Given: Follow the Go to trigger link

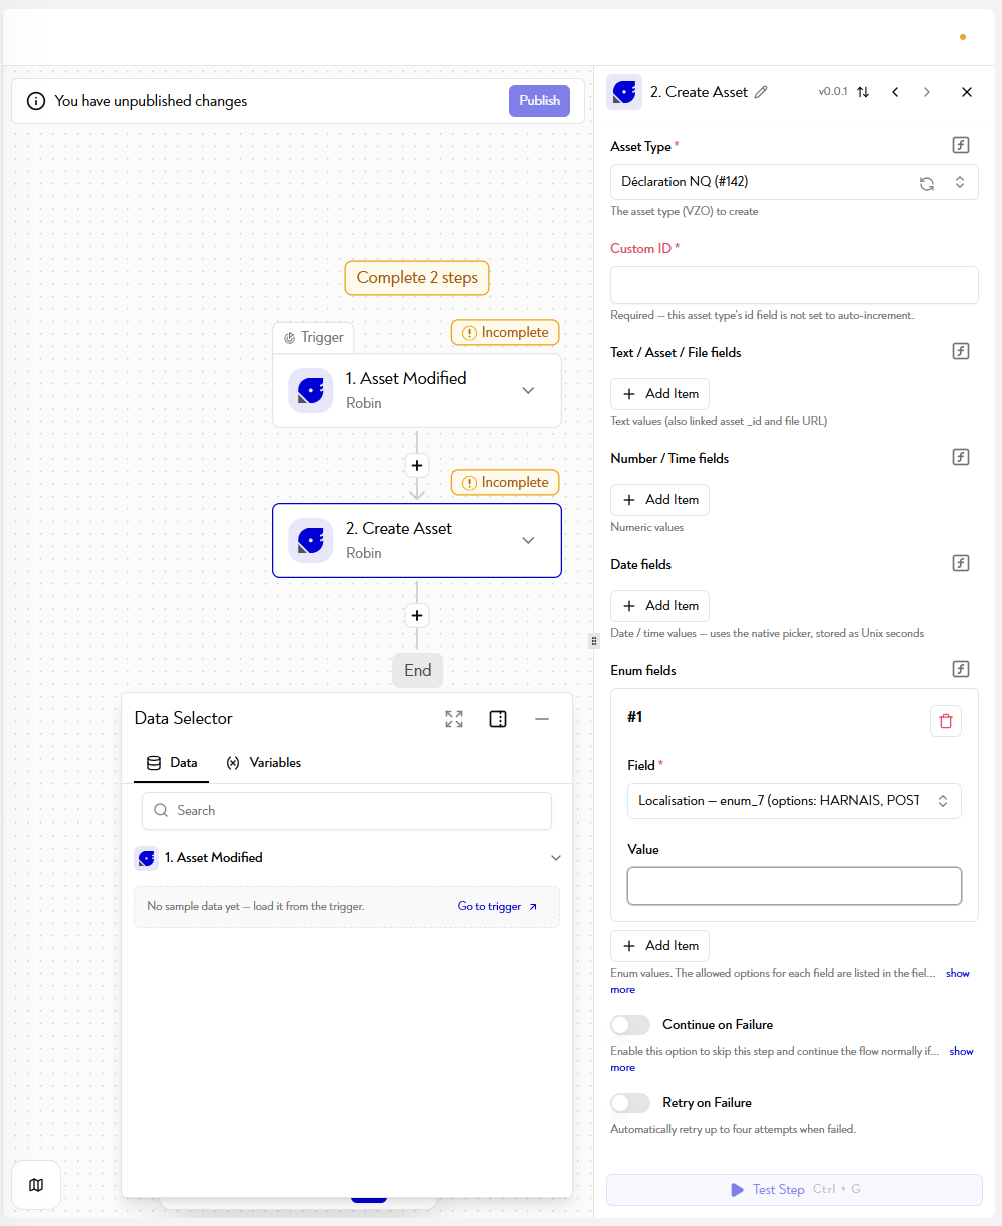Looking at the screenshot, I should [x=497, y=907].
